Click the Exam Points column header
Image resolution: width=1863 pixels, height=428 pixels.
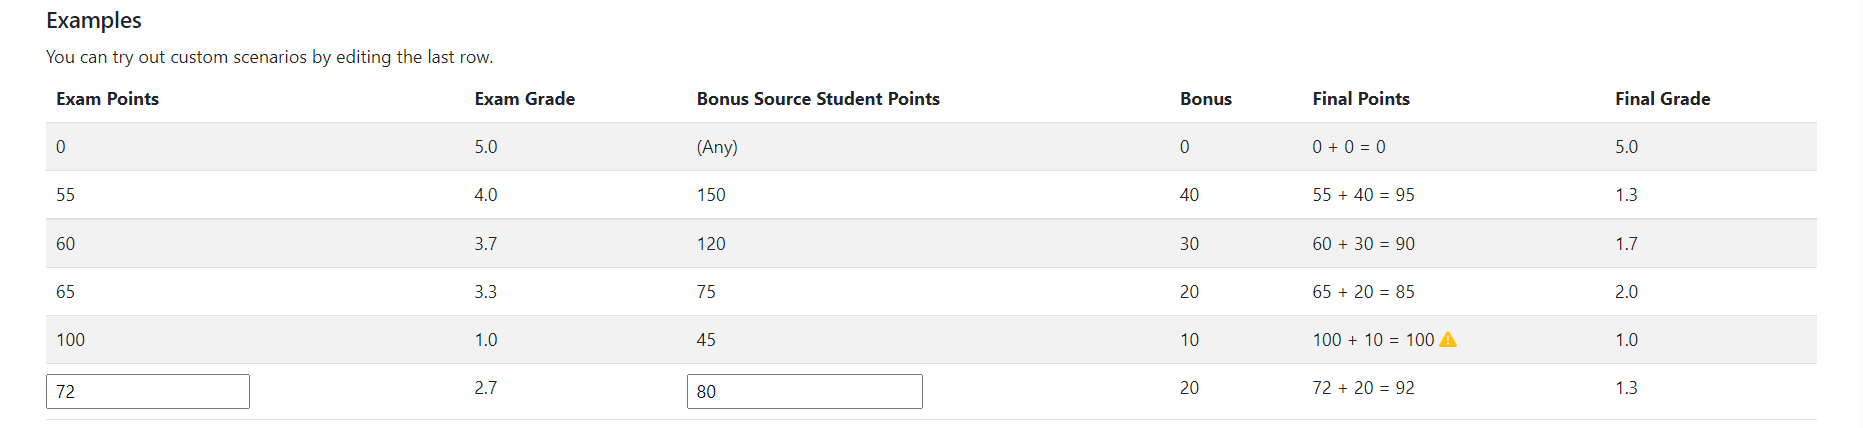107,99
